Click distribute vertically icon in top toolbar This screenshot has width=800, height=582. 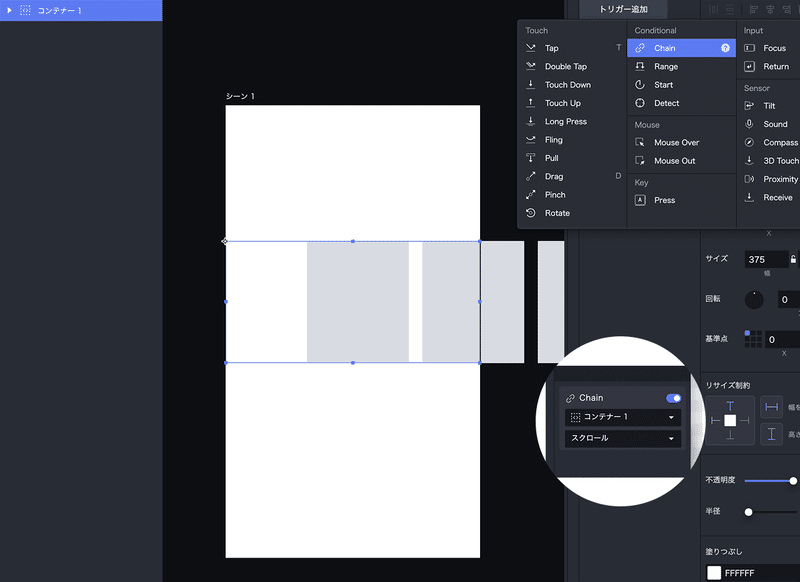730,9
